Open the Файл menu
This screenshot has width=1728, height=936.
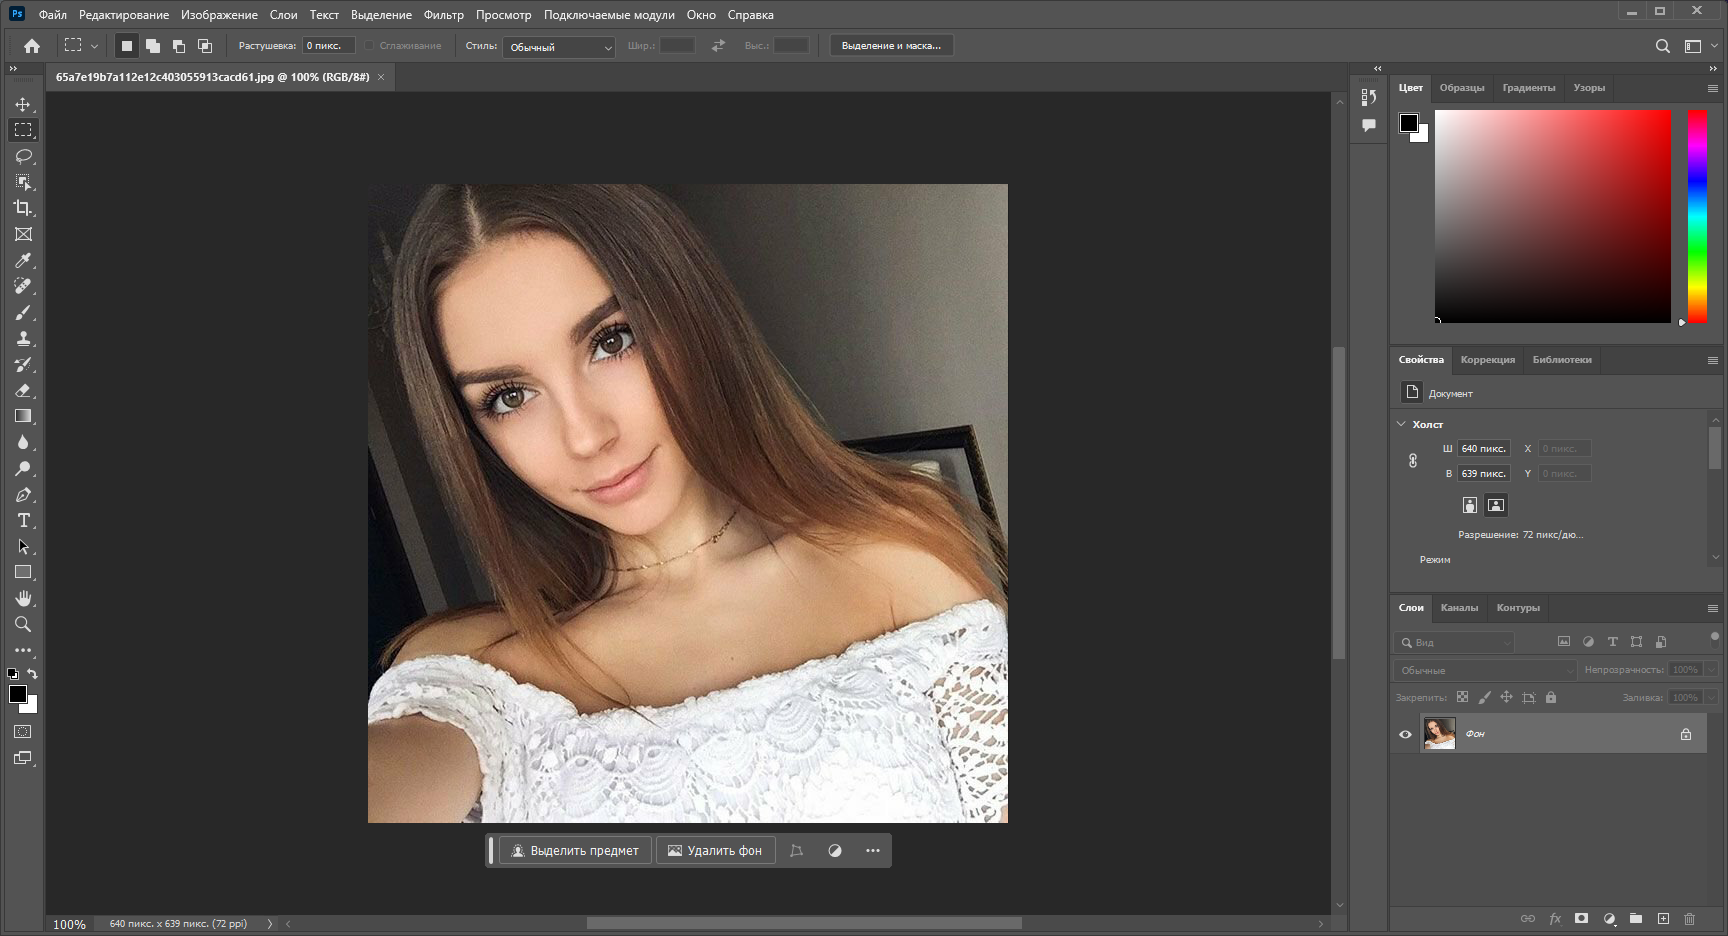click(x=53, y=15)
